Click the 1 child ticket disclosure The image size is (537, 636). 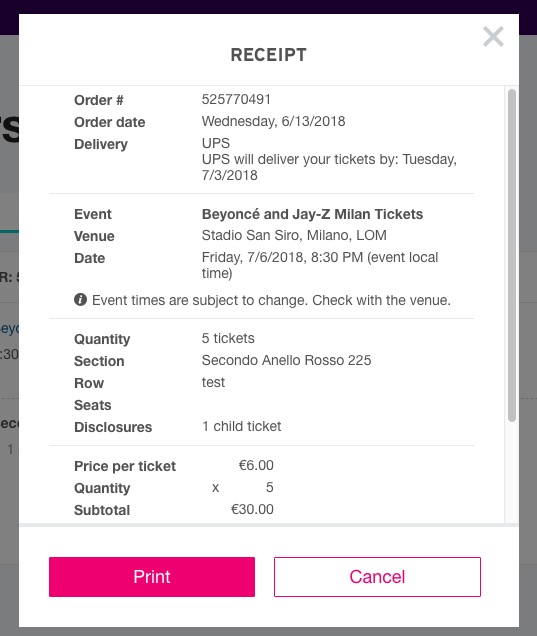click(x=241, y=426)
